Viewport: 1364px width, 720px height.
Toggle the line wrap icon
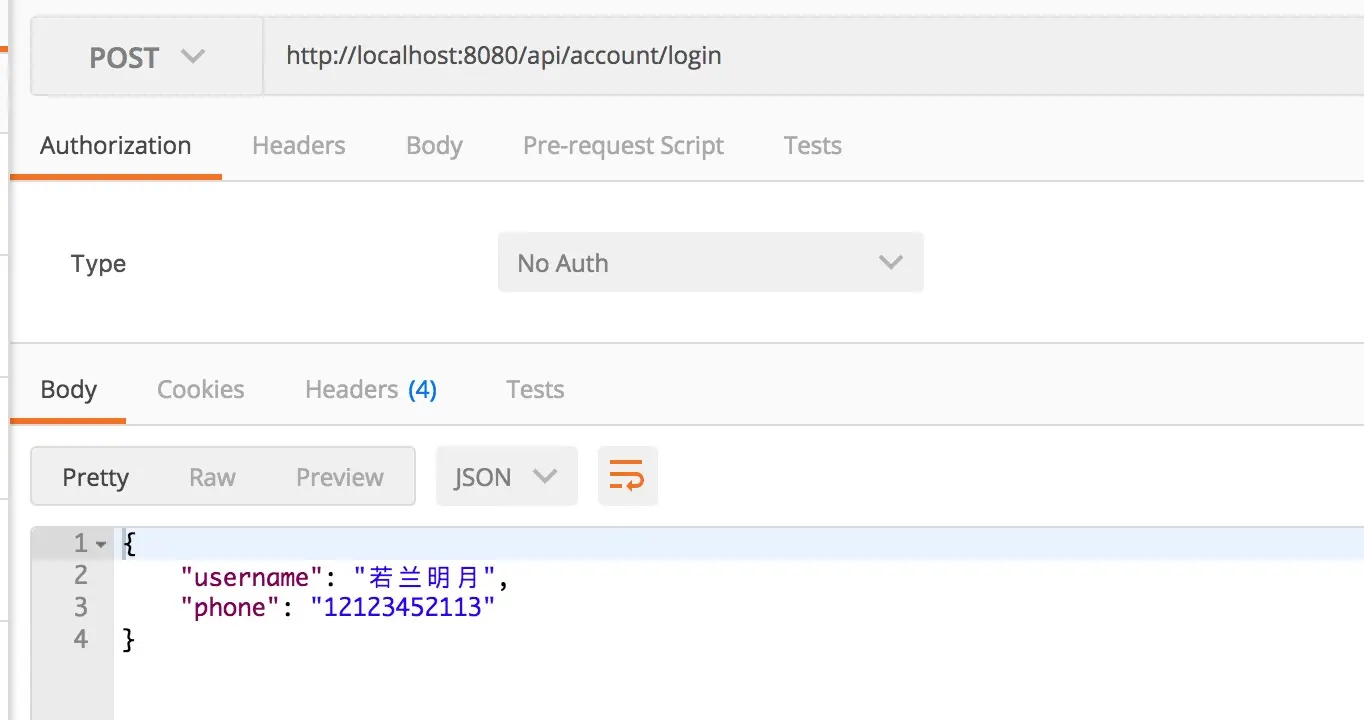pyautogui.click(x=627, y=476)
